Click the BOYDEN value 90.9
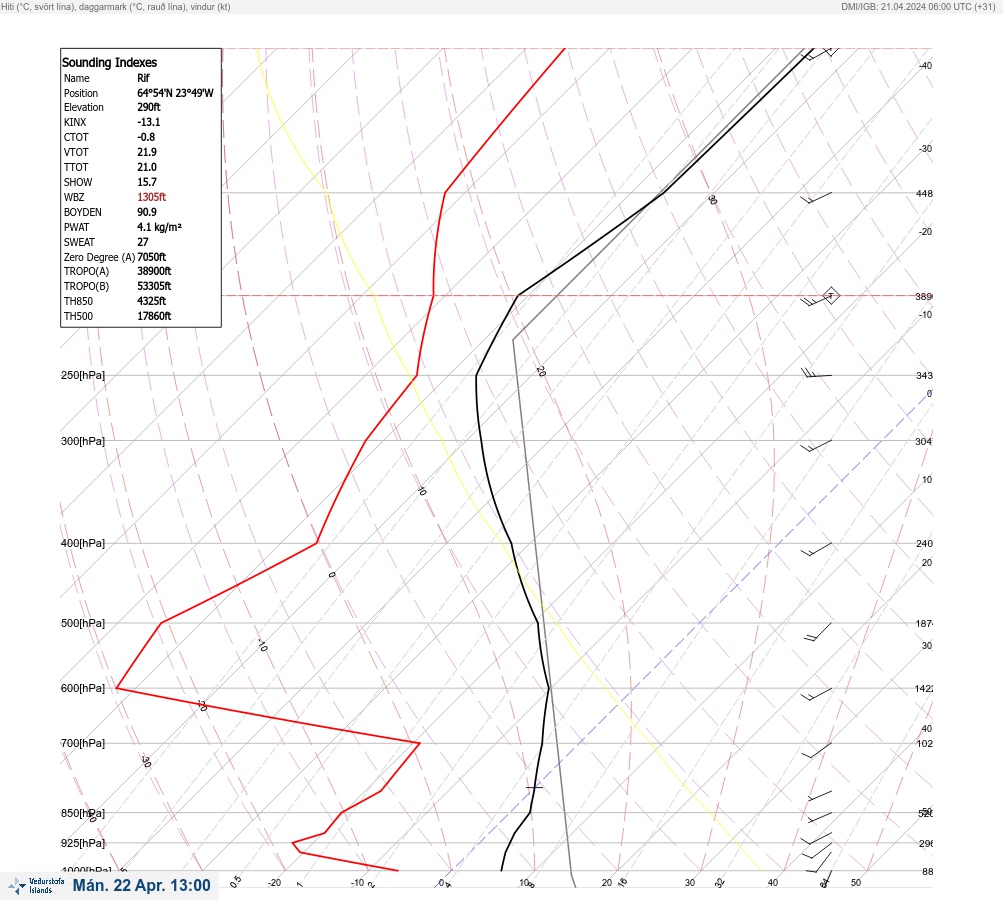1003x900 pixels. (x=146, y=212)
